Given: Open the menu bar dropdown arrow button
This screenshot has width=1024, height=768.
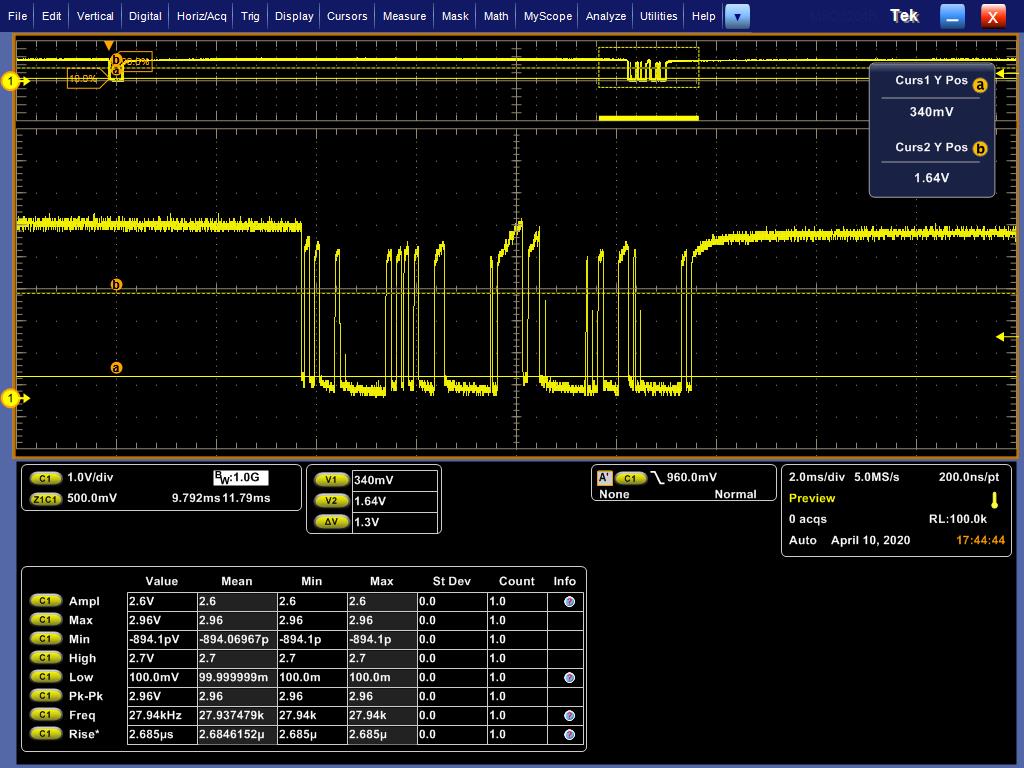Looking at the screenshot, I should 737,16.
